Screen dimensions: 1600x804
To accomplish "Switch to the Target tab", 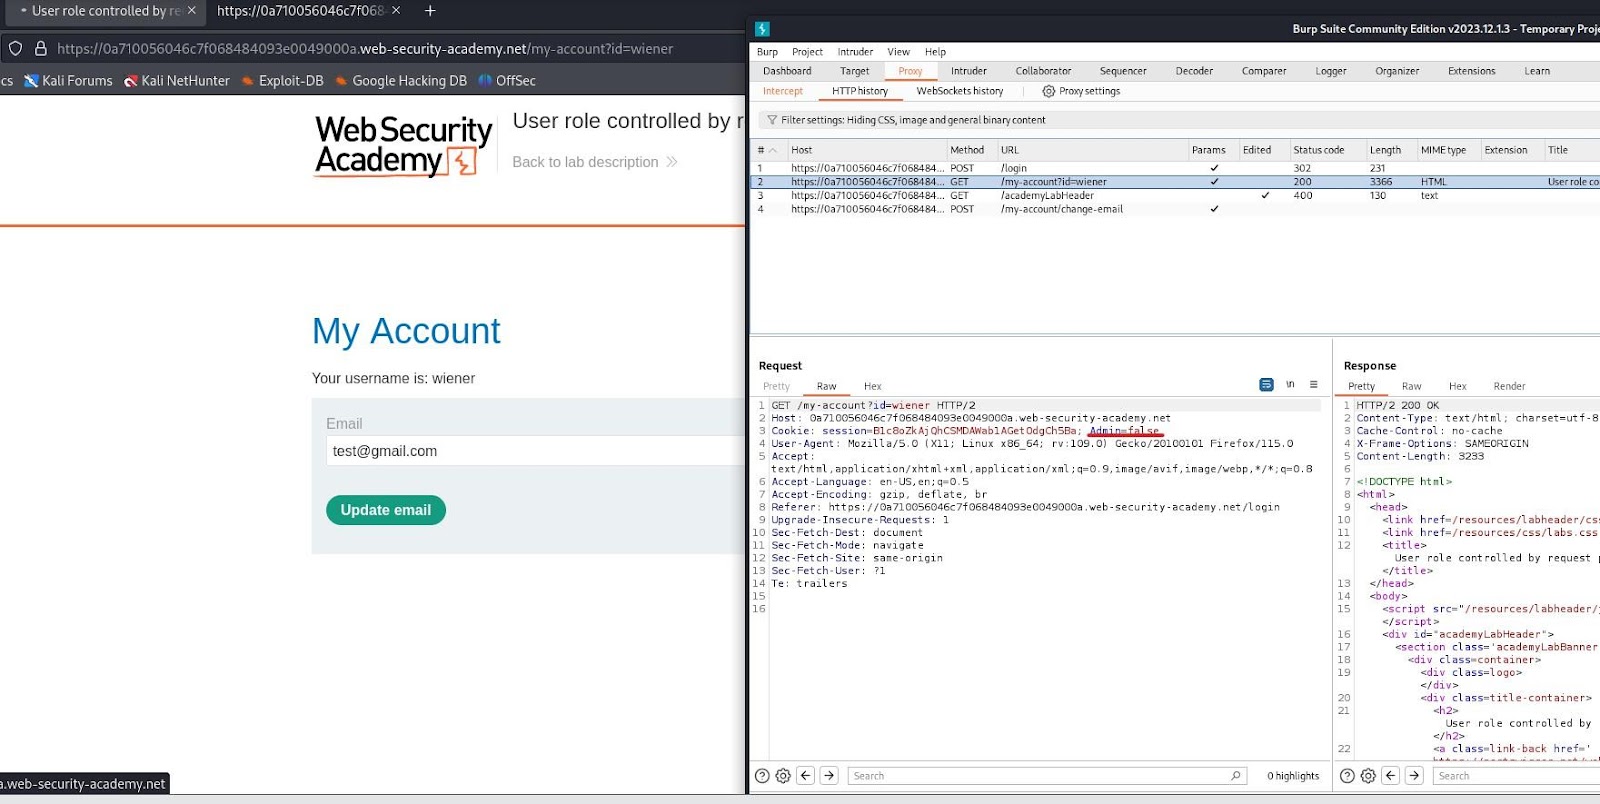I will pos(854,71).
